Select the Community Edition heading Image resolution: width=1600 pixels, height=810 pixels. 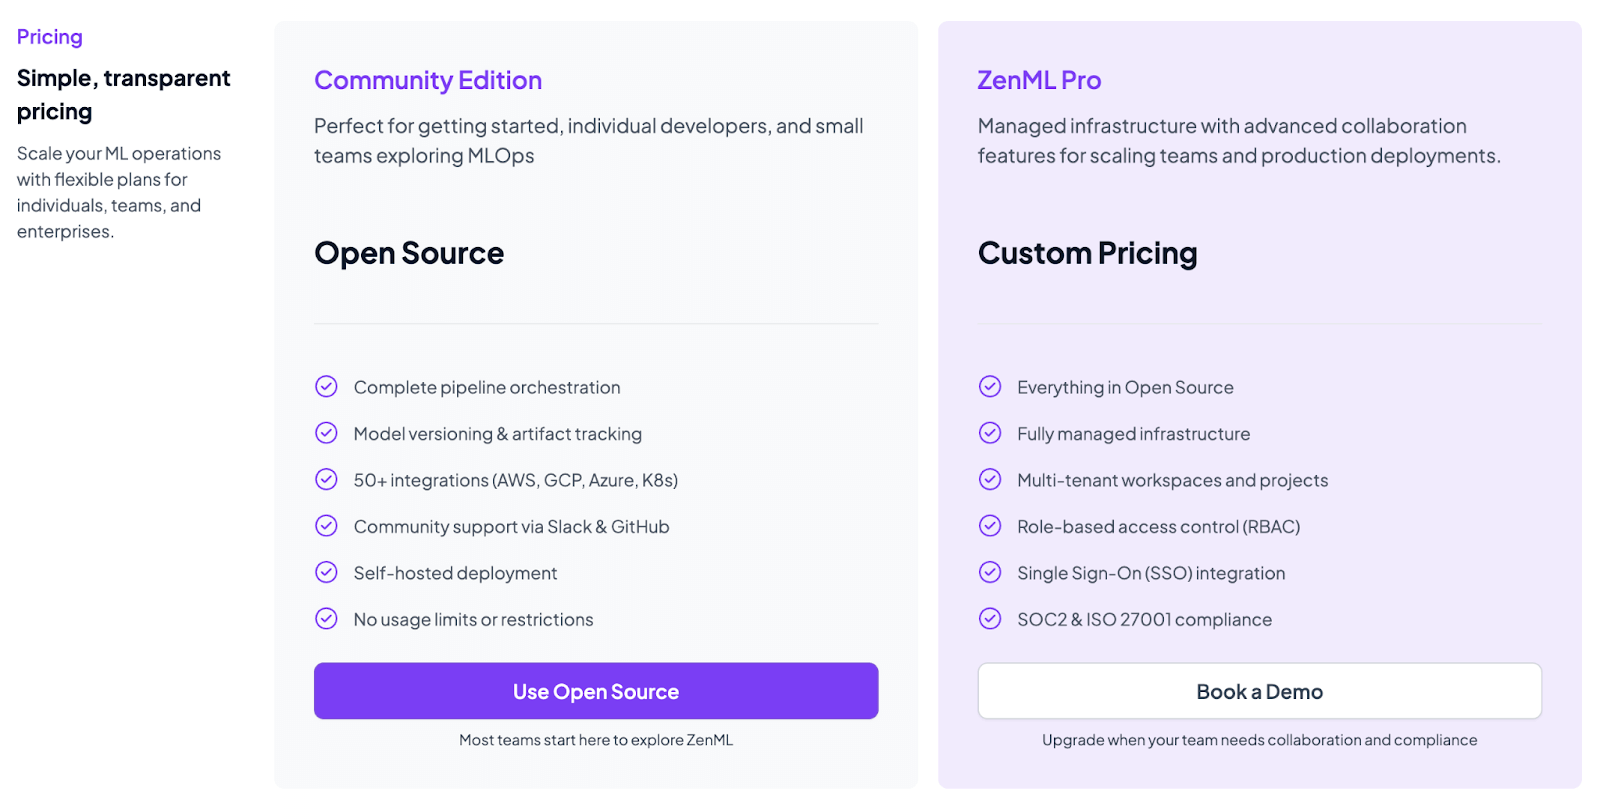tap(428, 80)
